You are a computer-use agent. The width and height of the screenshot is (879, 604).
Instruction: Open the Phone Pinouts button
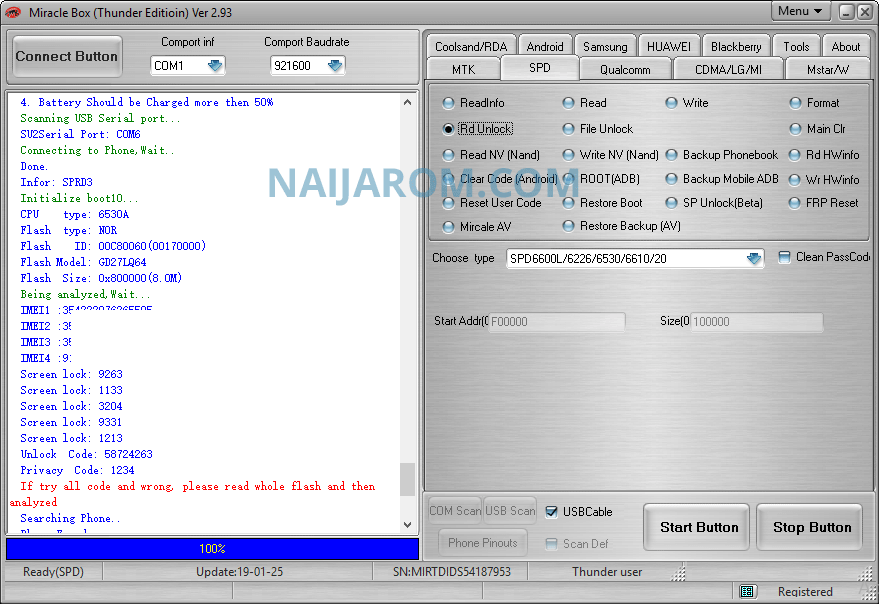pos(483,543)
